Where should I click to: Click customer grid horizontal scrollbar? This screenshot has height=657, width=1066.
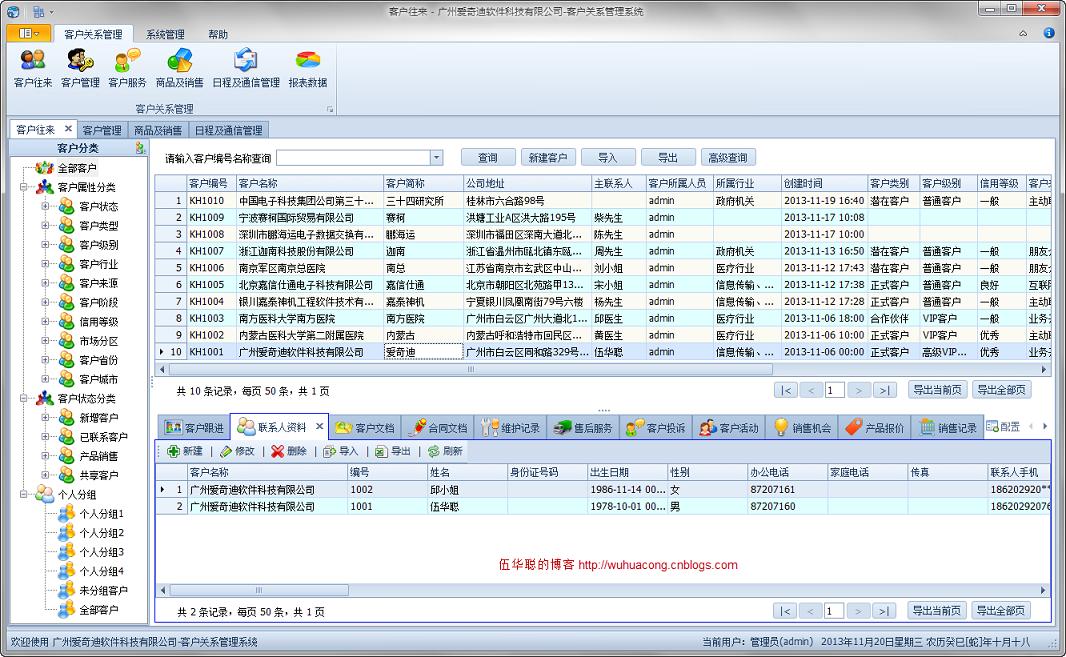[470, 369]
